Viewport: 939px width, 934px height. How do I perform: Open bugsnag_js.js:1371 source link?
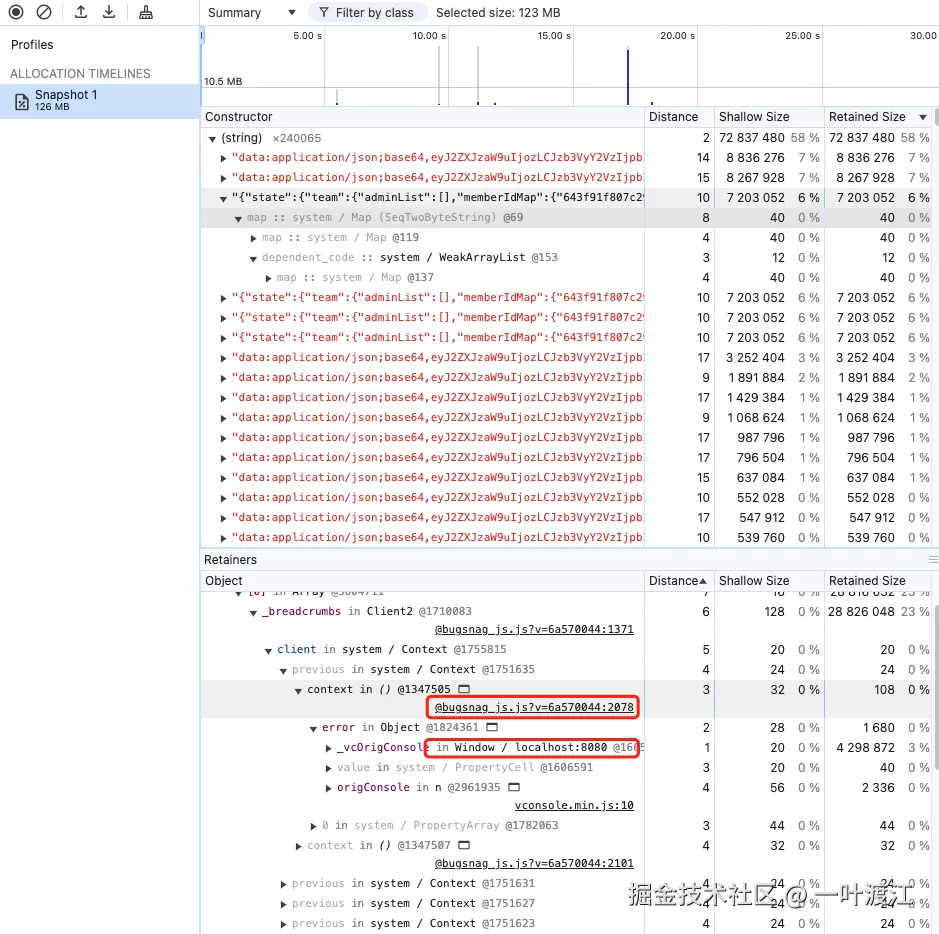pos(534,629)
